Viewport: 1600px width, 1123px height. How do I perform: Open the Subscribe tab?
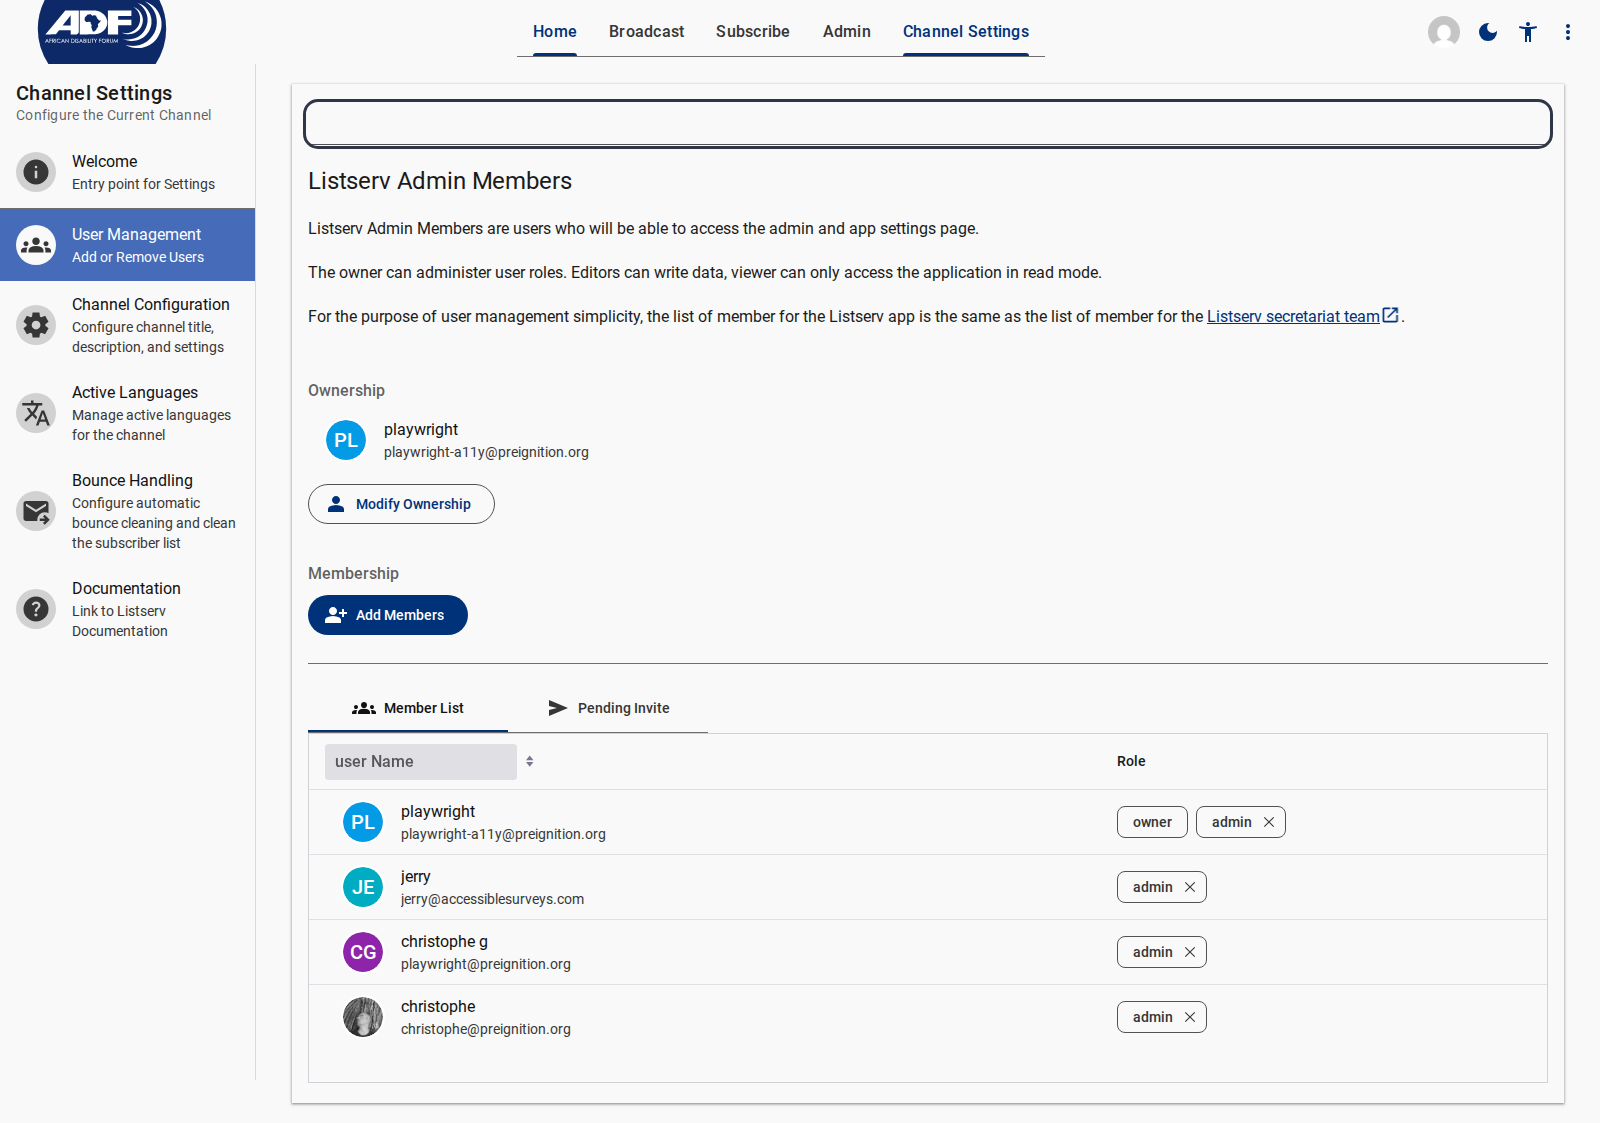coord(753,32)
